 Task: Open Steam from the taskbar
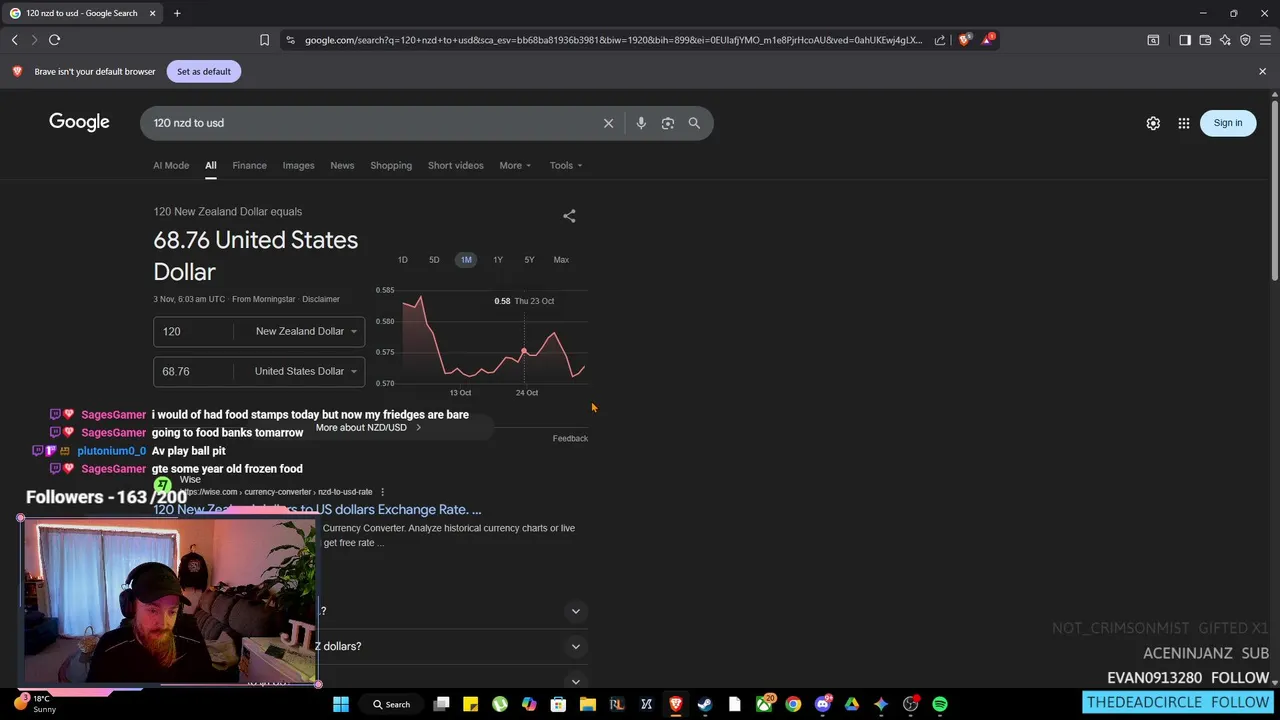(x=705, y=704)
